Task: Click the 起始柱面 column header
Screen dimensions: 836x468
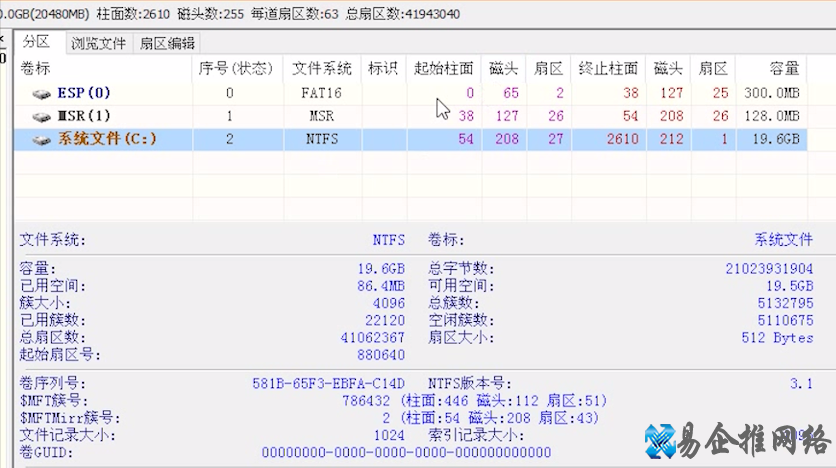Action: 444,68
